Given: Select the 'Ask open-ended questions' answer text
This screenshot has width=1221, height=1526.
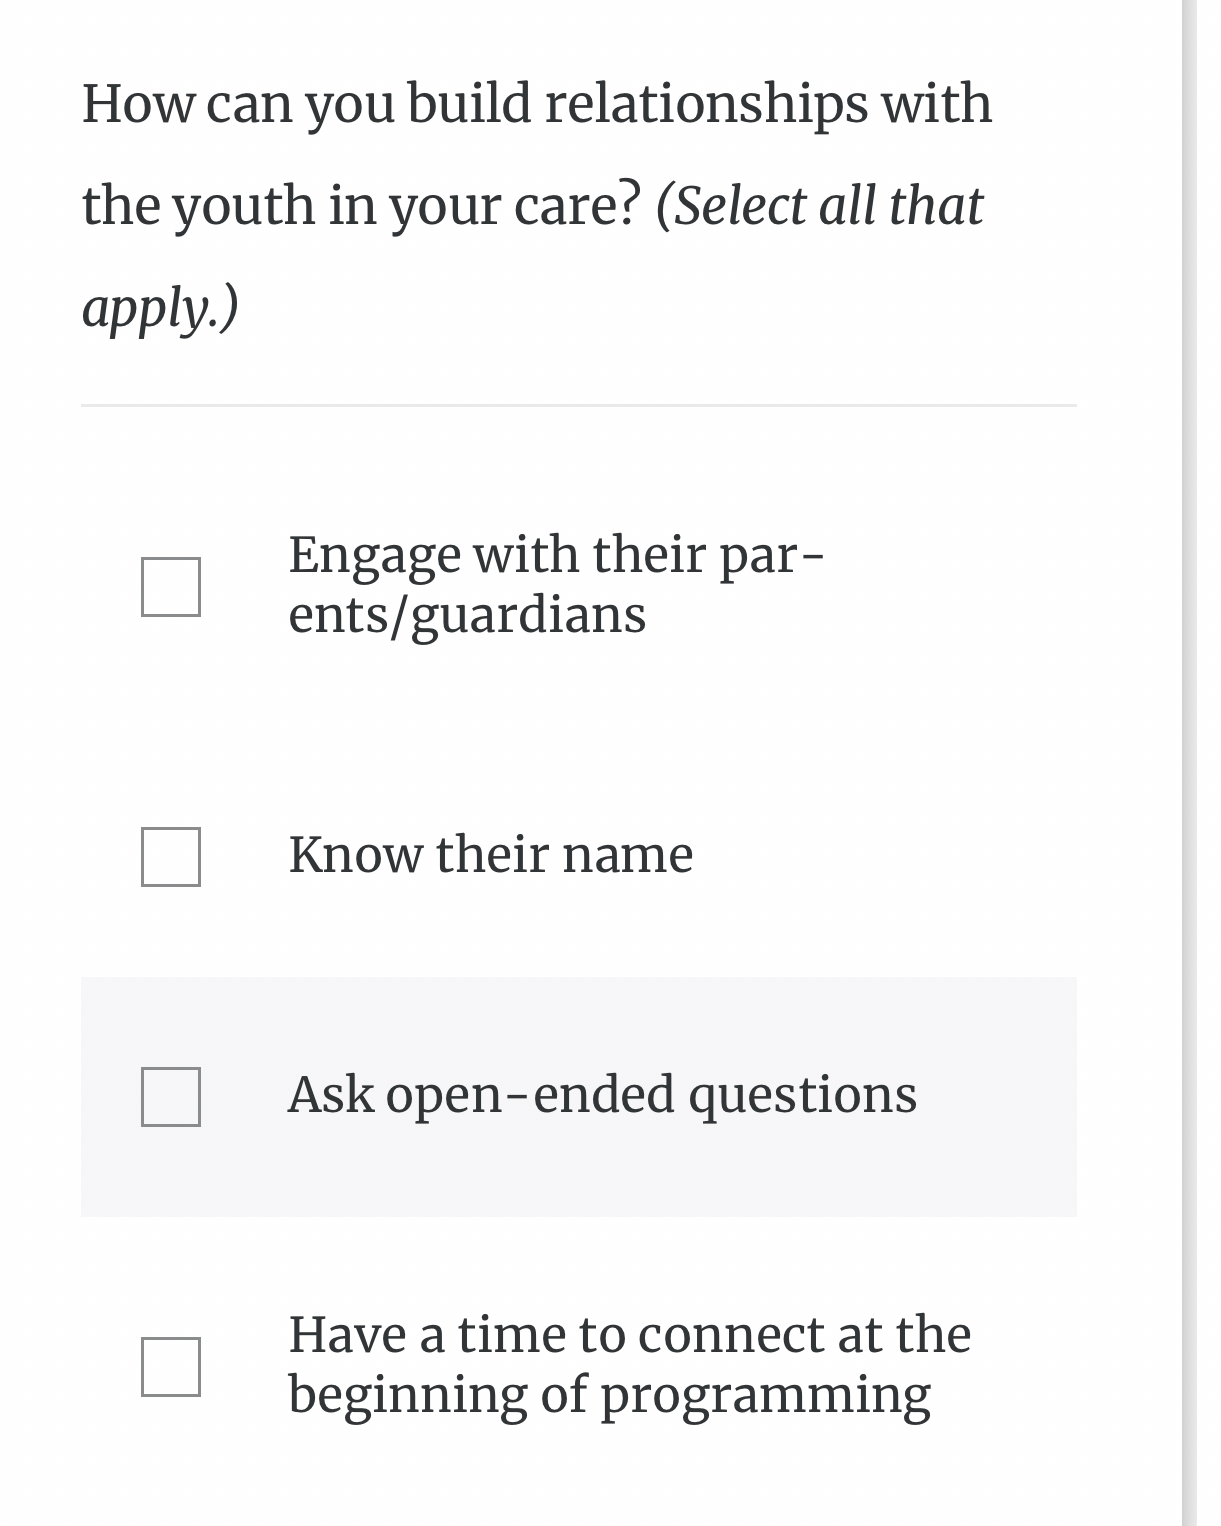Looking at the screenshot, I should 603,1096.
